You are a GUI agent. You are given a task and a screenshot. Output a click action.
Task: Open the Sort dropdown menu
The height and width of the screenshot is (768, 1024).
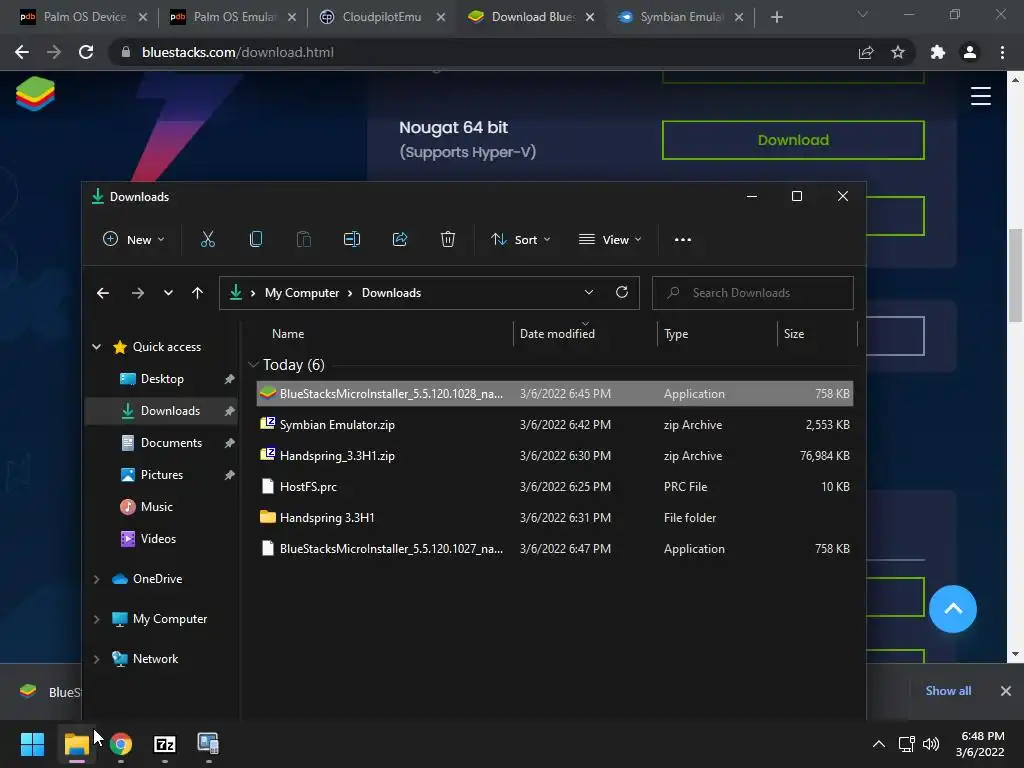point(520,240)
